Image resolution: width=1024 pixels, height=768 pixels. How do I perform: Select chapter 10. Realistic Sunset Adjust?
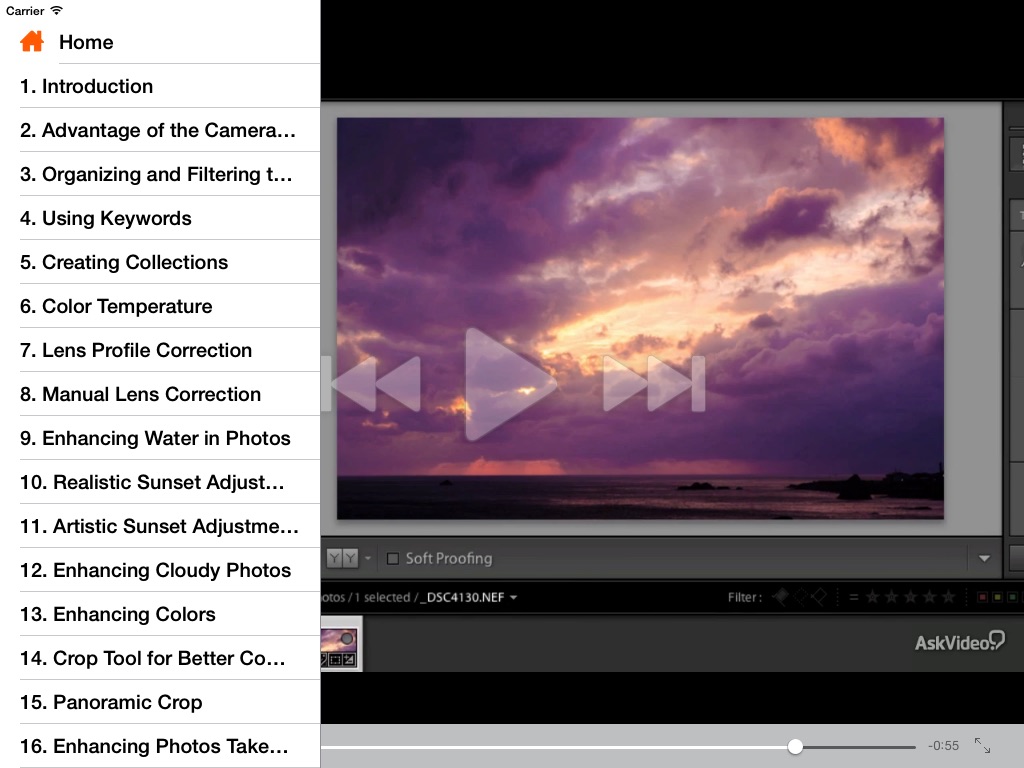160,482
